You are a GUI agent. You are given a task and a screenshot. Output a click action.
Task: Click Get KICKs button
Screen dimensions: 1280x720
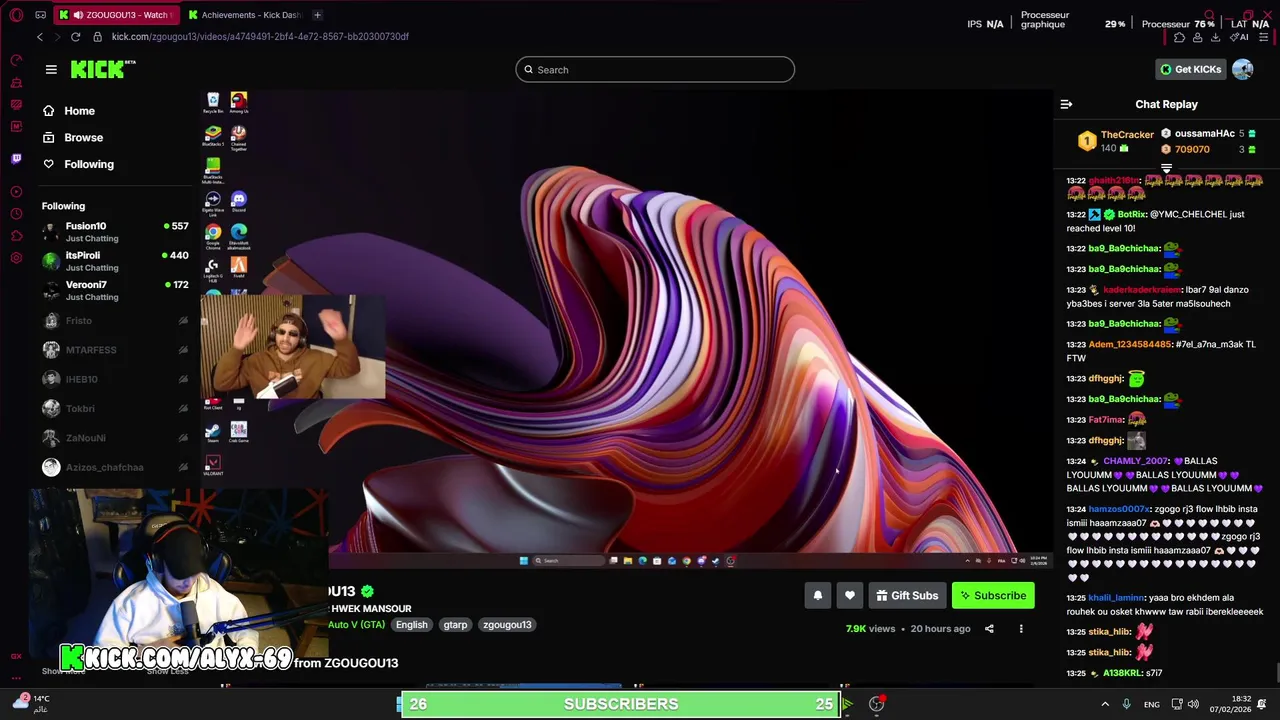[1190, 69]
